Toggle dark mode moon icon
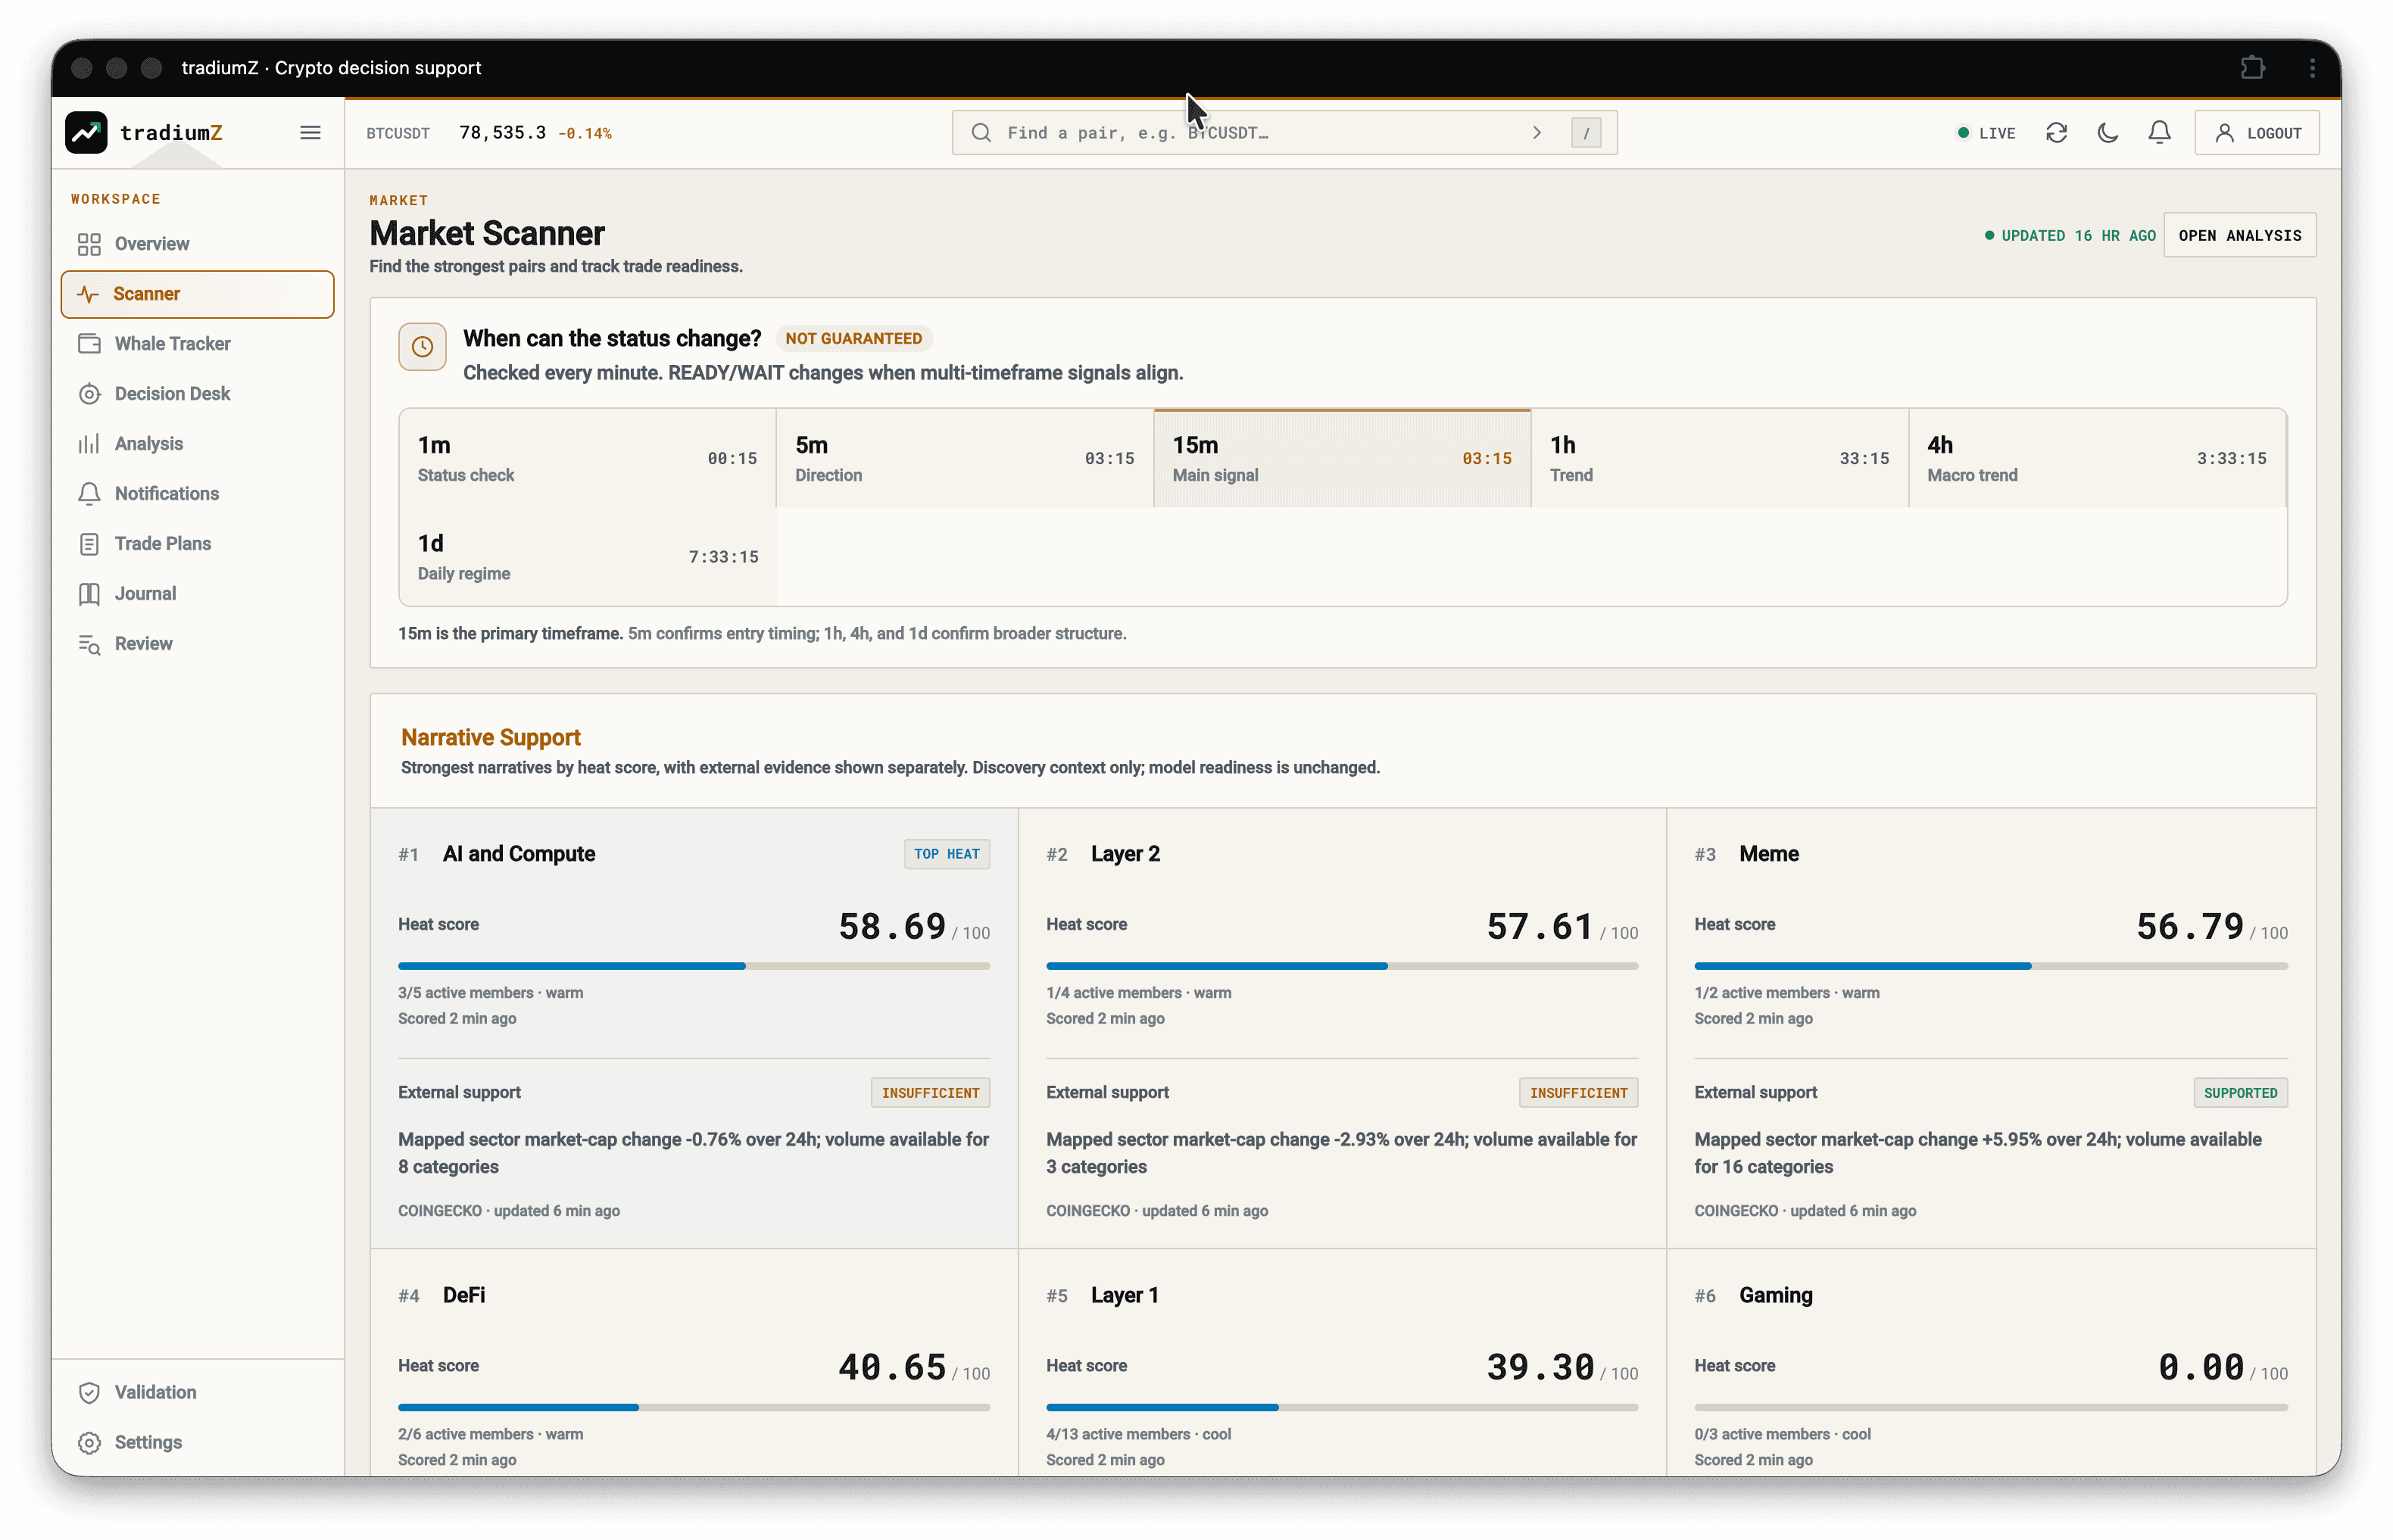Image resolution: width=2393 pixels, height=1540 pixels. [2108, 133]
